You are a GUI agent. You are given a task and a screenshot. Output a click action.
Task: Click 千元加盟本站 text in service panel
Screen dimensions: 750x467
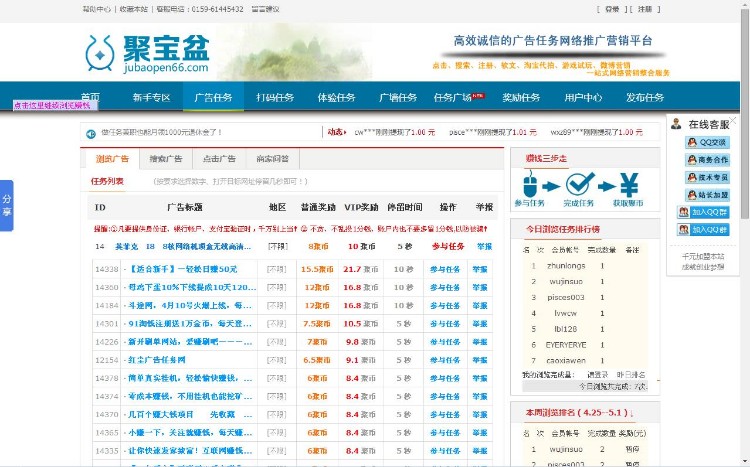[703, 257]
